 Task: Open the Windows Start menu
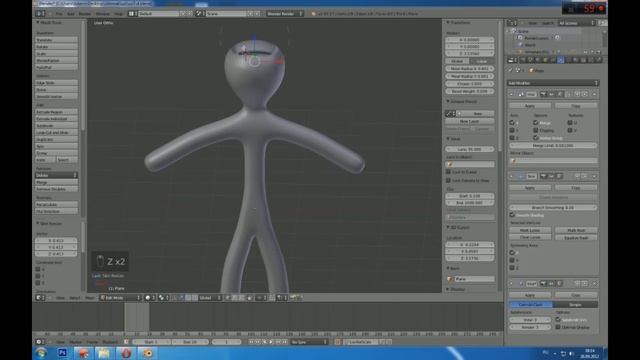pyautogui.click(x=41, y=353)
